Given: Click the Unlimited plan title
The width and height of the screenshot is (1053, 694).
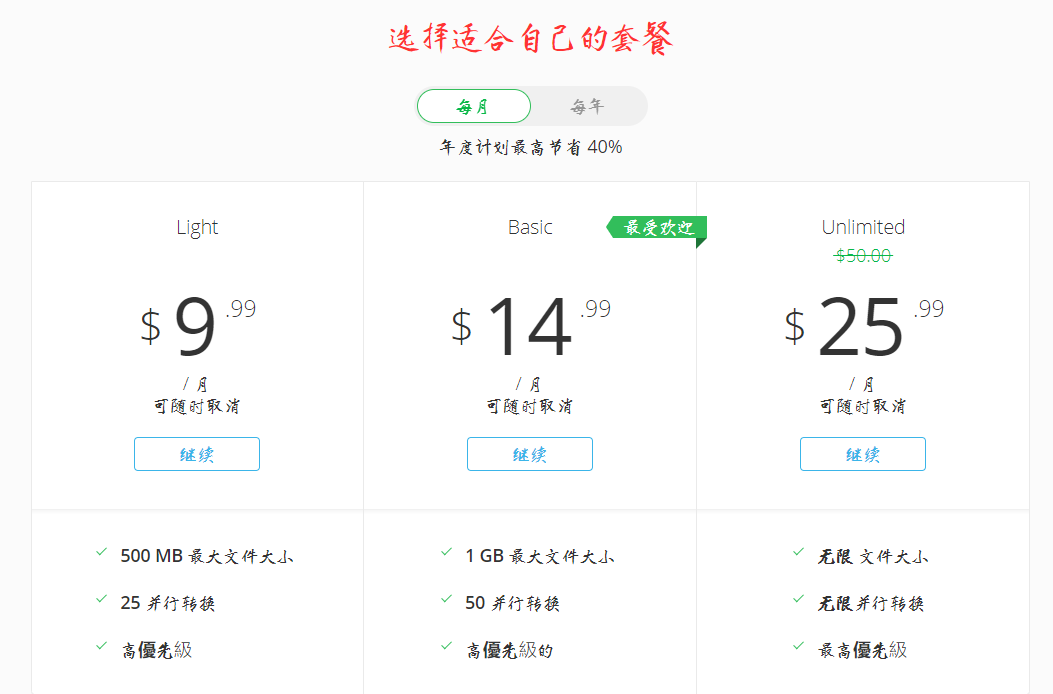Looking at the screenshot, I should coord(863,227).
